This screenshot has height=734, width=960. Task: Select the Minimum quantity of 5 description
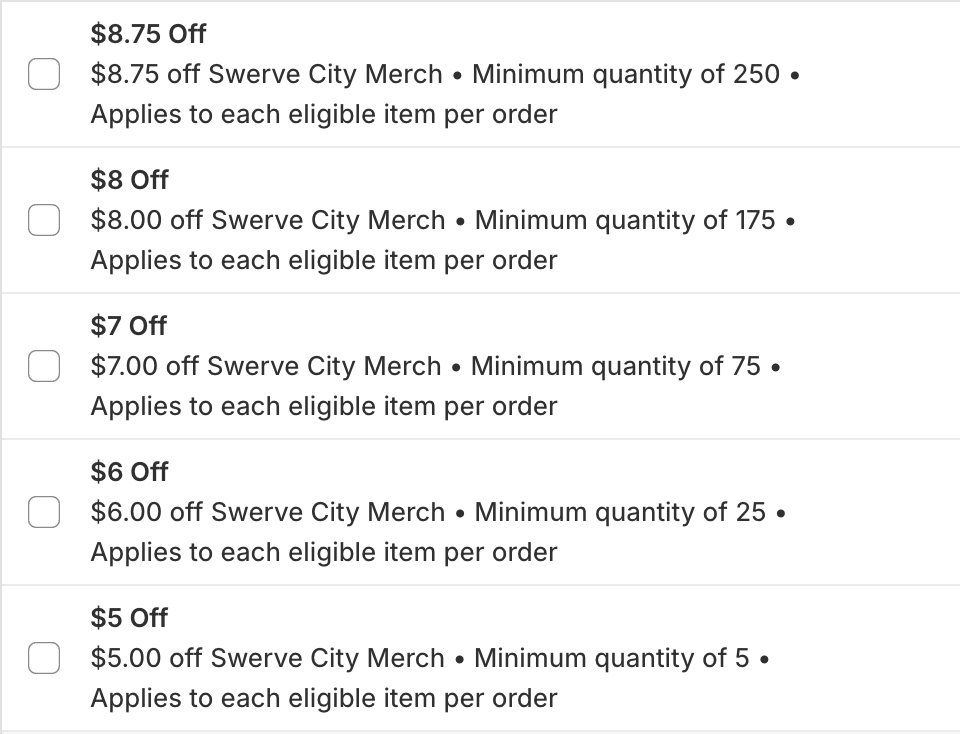click(612, 658)
